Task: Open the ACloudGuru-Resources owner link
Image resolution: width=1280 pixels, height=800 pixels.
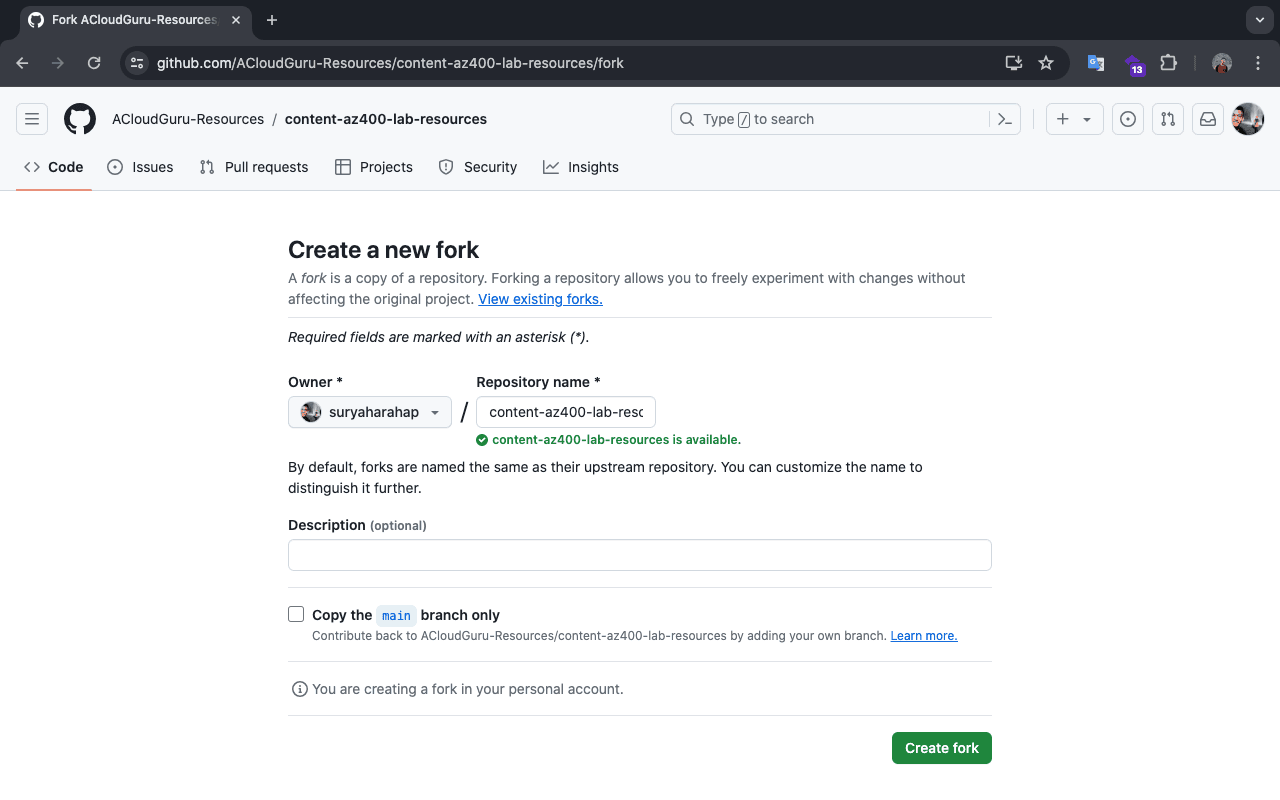Action: (x=188, y=119)
